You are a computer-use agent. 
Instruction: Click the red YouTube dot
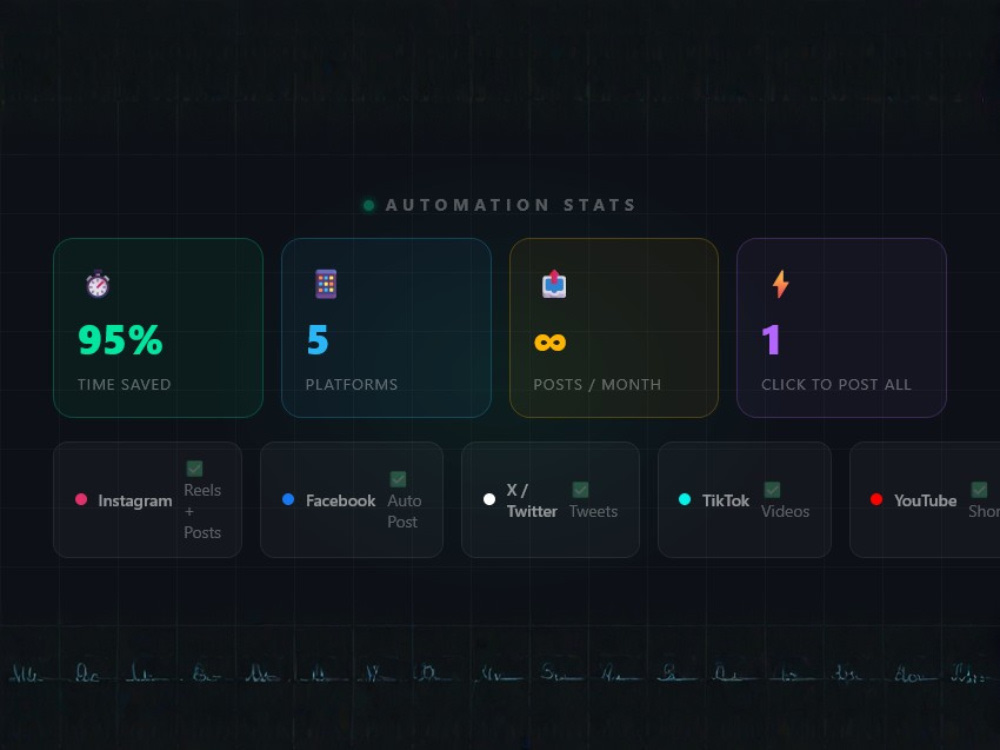(876, 499)
